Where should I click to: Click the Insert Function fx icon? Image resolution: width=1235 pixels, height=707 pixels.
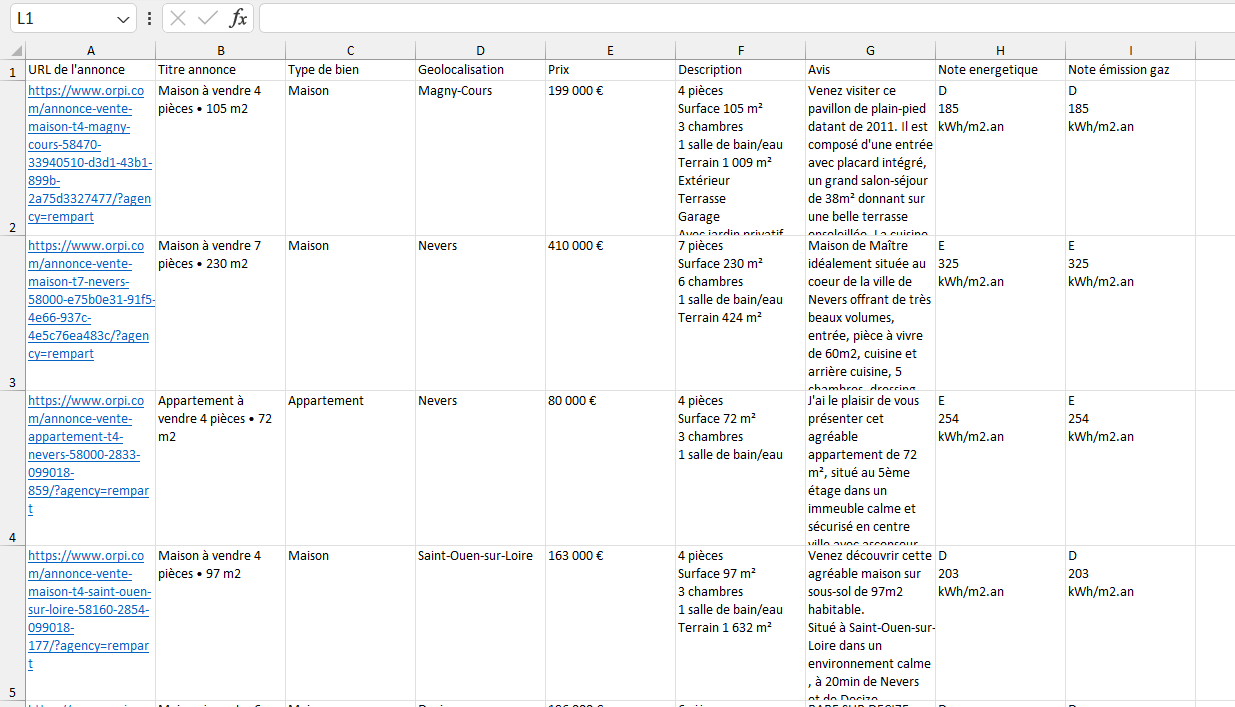[238, 18]
